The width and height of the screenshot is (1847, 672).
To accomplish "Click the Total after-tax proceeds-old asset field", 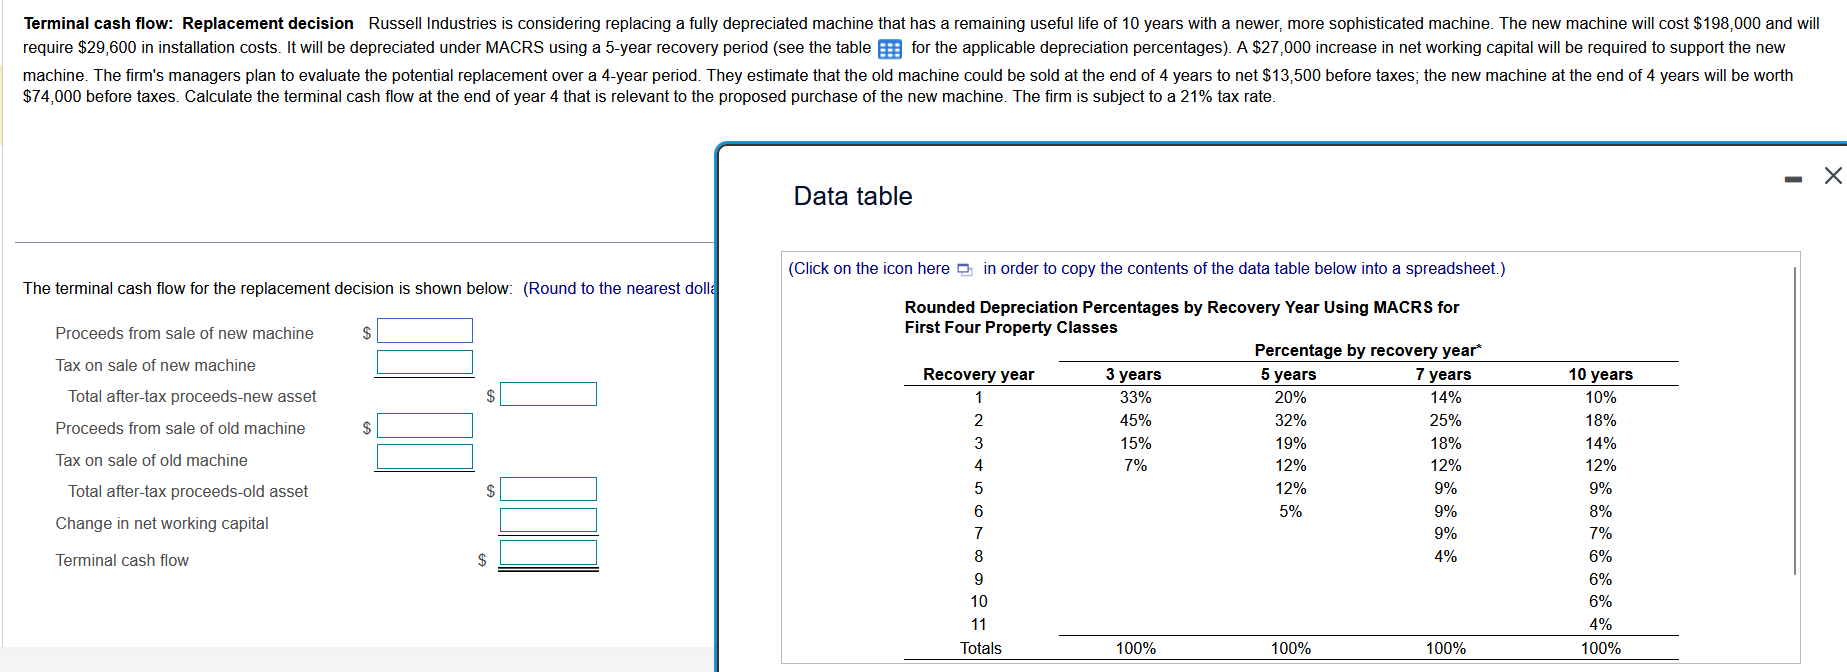I will tap(547, 489).
